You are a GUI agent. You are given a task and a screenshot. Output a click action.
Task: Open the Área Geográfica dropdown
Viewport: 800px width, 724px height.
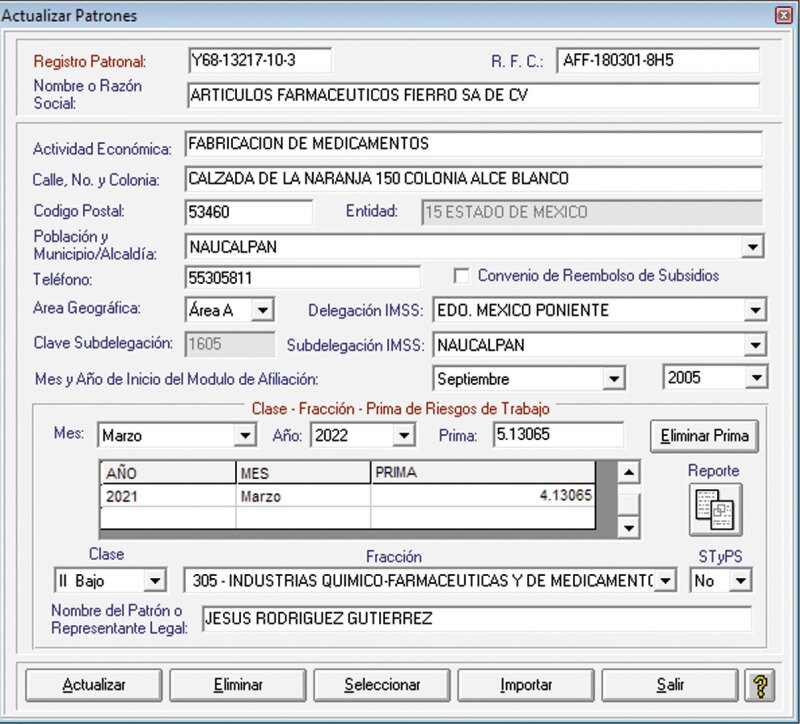(263, 310)
